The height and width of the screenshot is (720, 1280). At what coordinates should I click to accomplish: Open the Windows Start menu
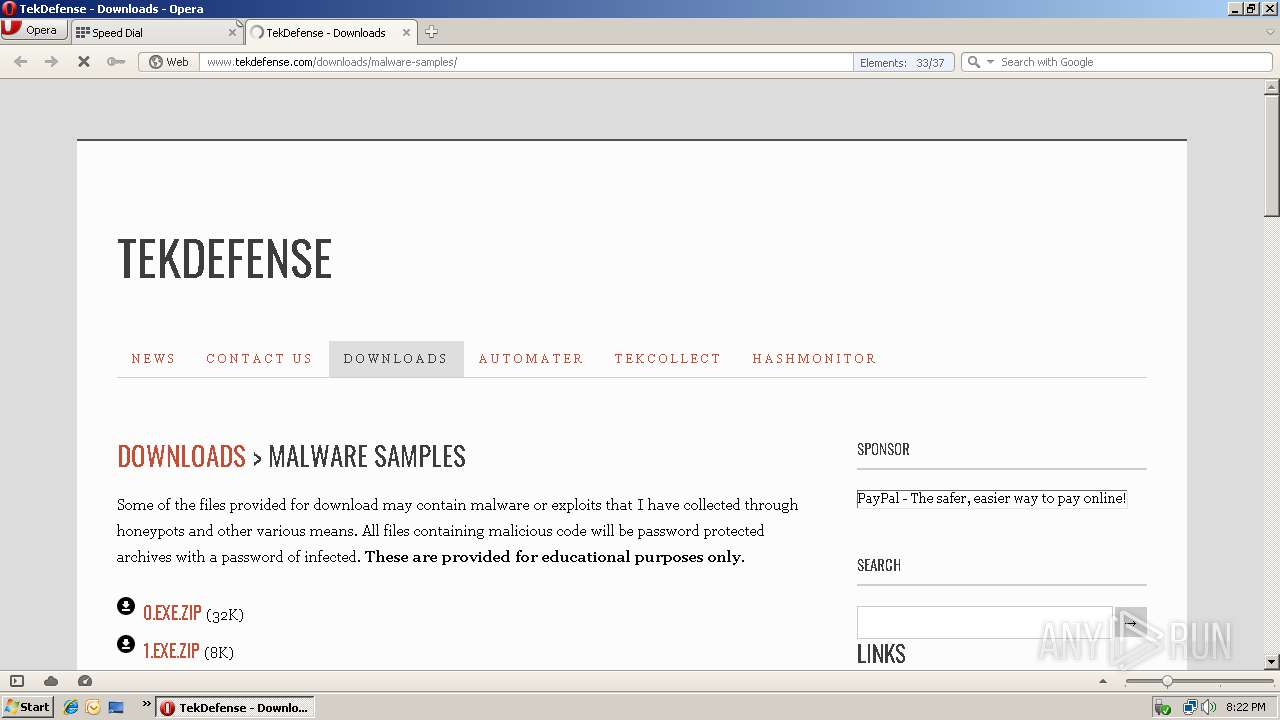[28, 707]
